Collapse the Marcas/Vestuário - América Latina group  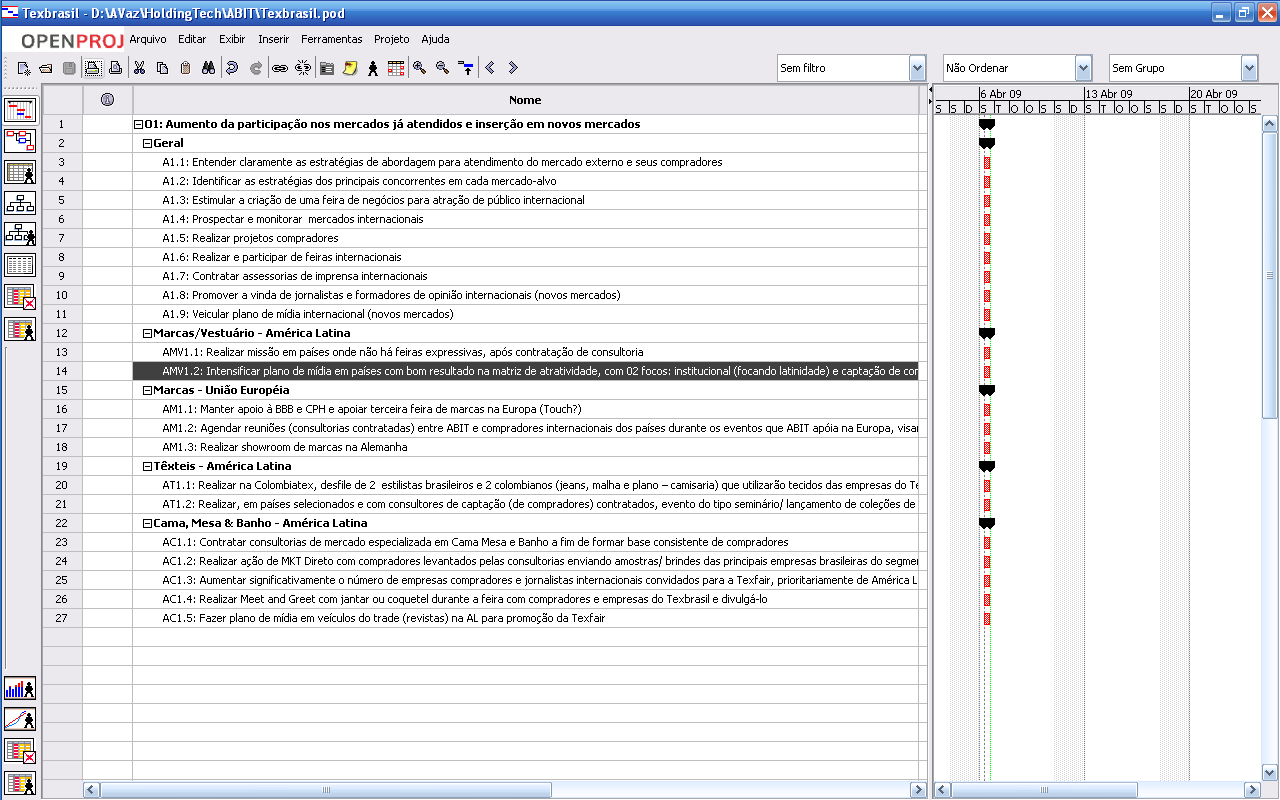[148, 334]
